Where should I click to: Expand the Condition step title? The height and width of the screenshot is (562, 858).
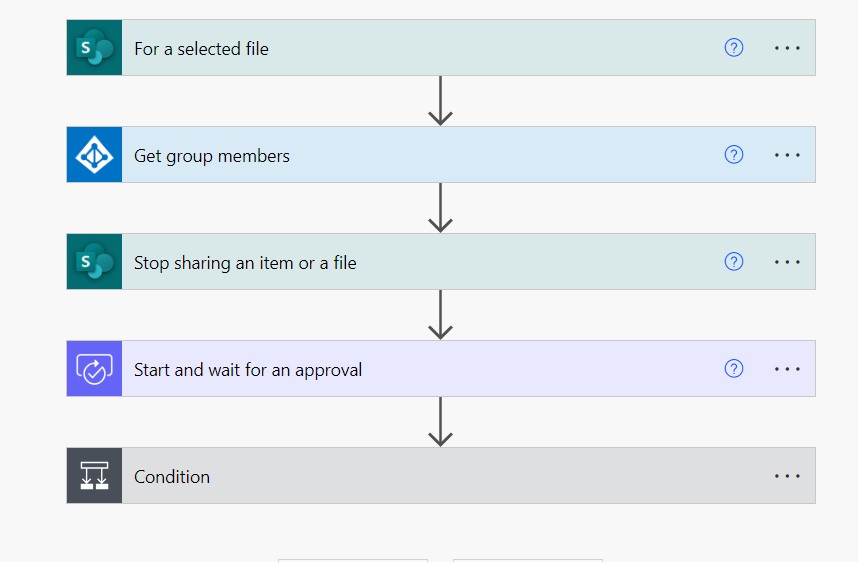172,477
